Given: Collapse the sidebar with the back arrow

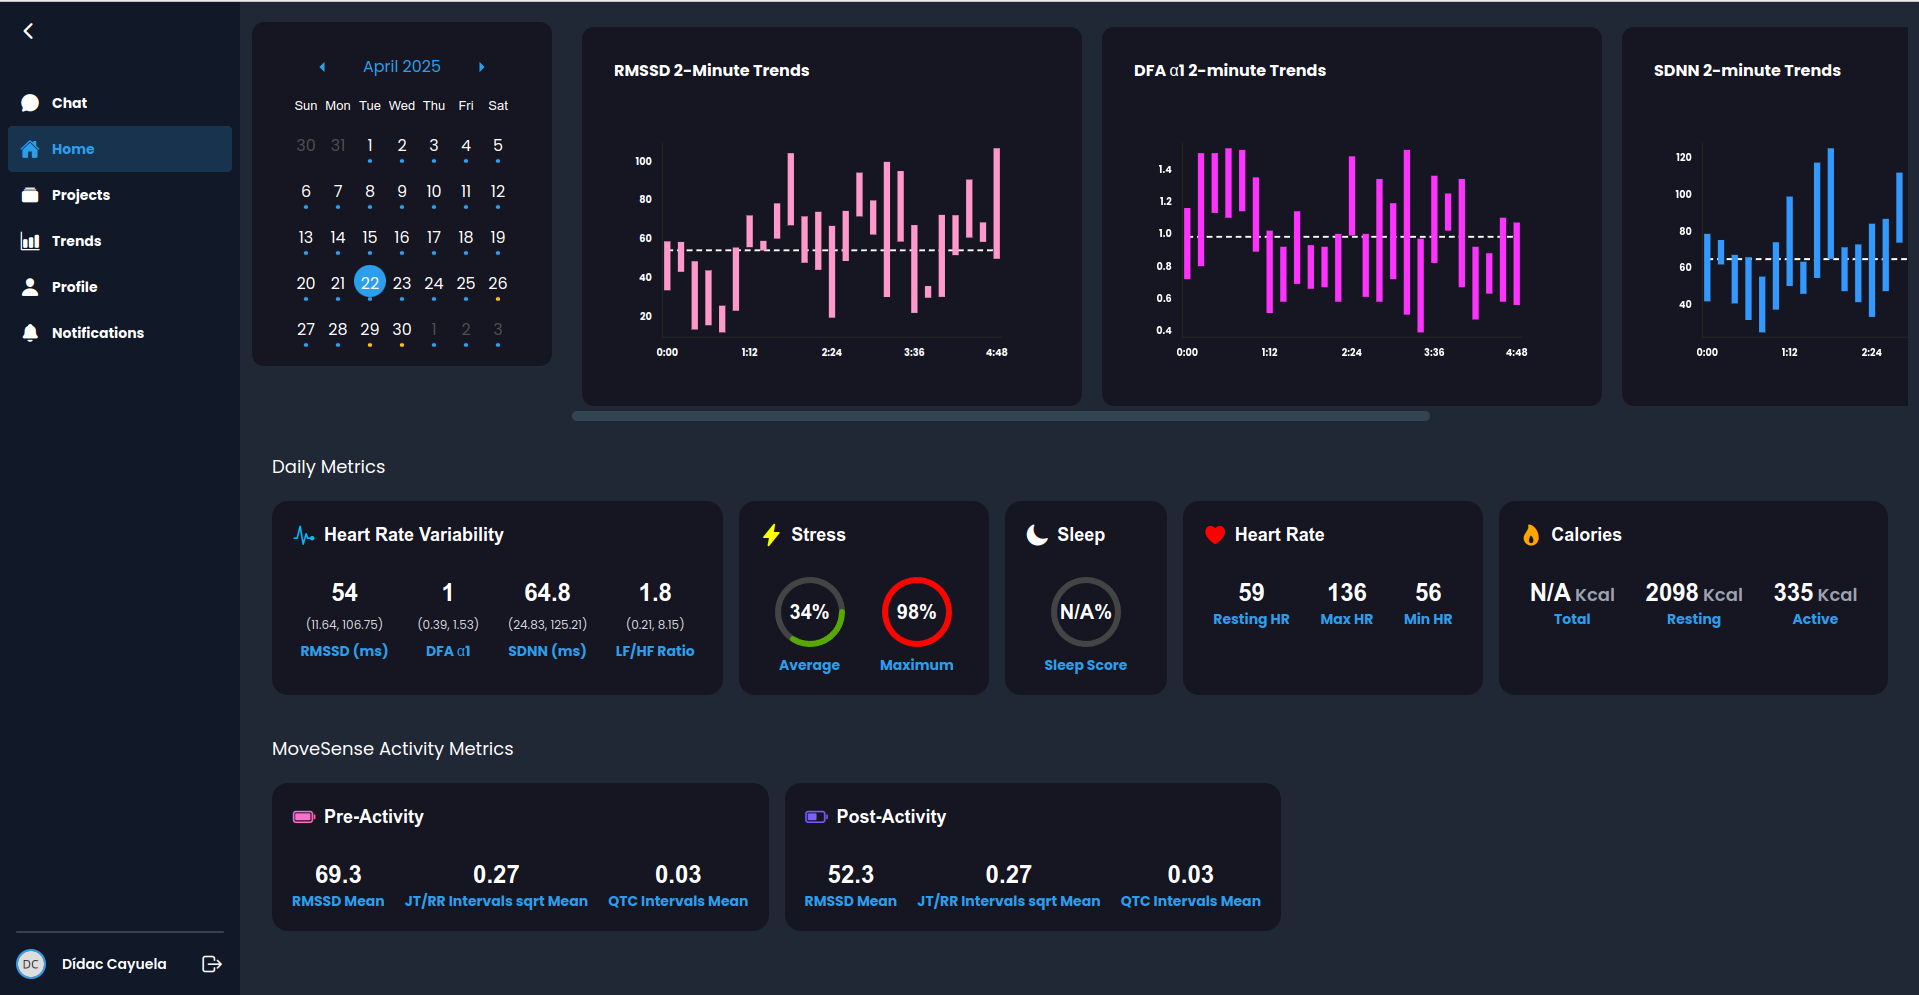Looking at the screenshot, I should click(x=28, y=30).
